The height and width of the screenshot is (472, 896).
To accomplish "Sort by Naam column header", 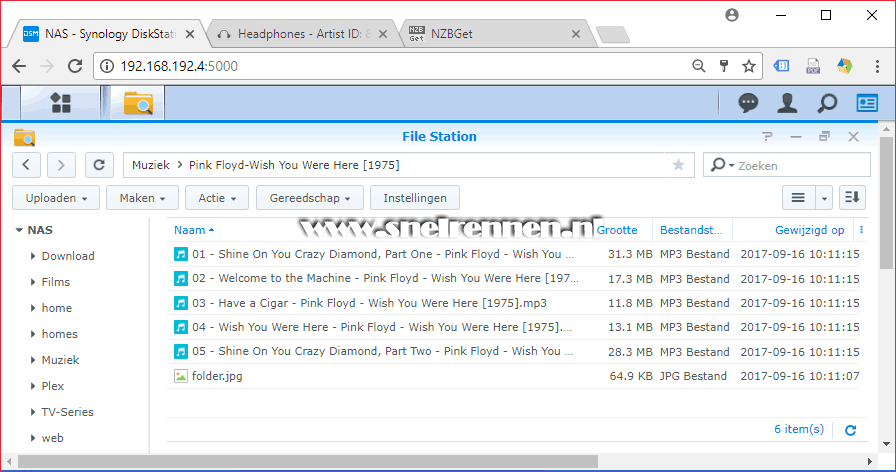I will click(190, 230).
